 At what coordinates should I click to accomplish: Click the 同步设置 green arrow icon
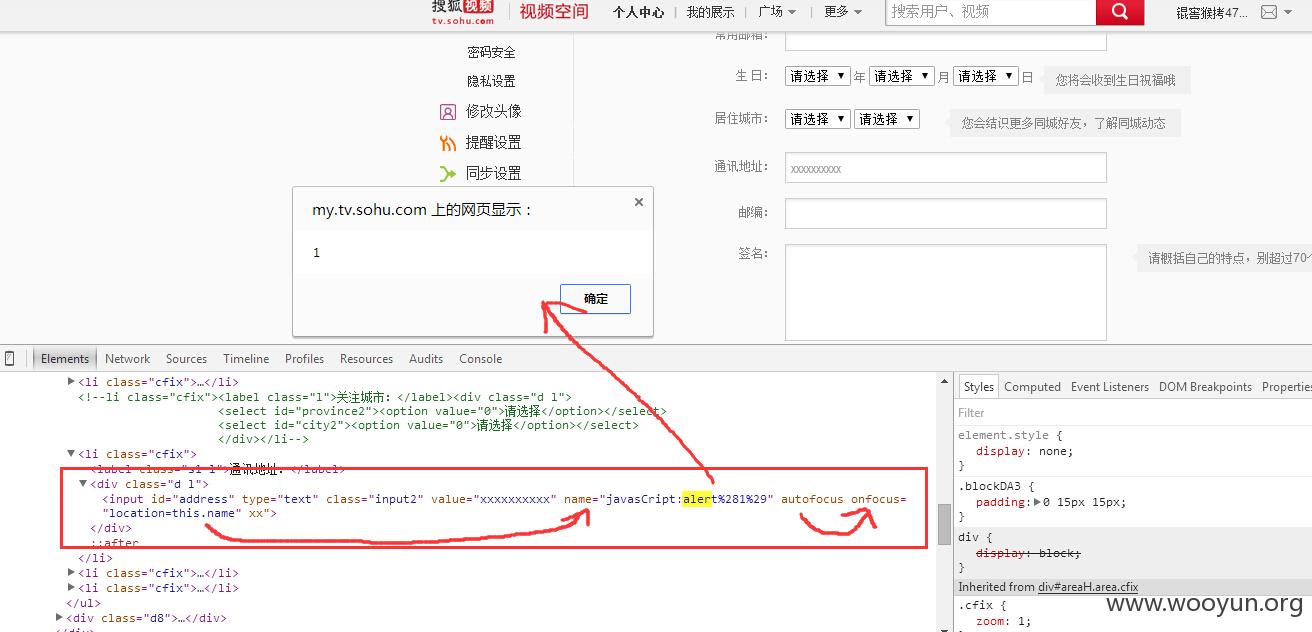(x=448, y=174)
